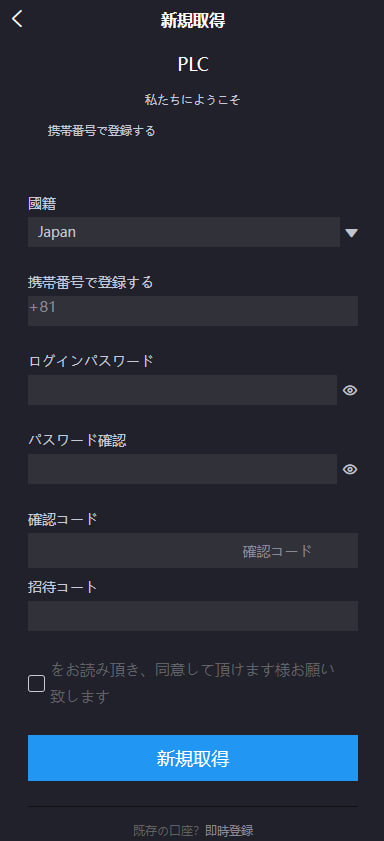Open the 即時登録 login link
Screen dimensions: 384x841
coord(229,831)
